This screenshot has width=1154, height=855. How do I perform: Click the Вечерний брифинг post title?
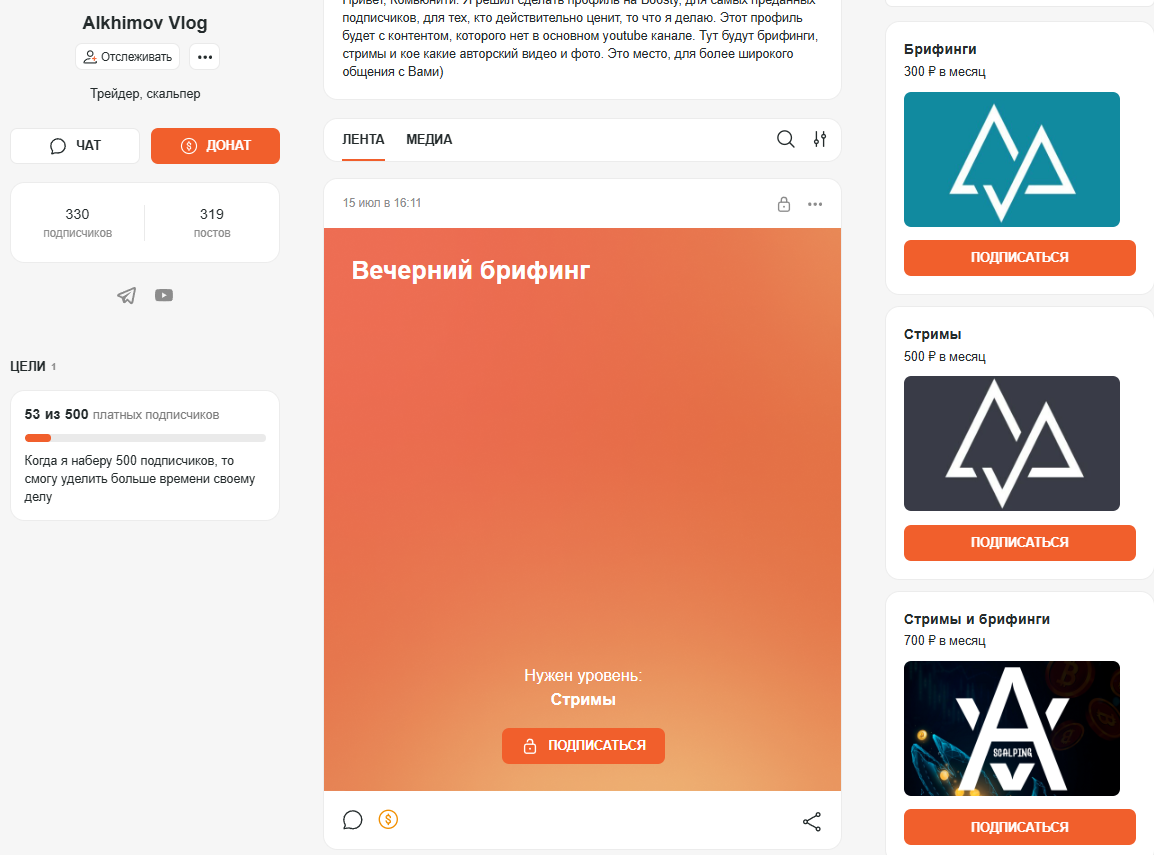pos(471,270)
